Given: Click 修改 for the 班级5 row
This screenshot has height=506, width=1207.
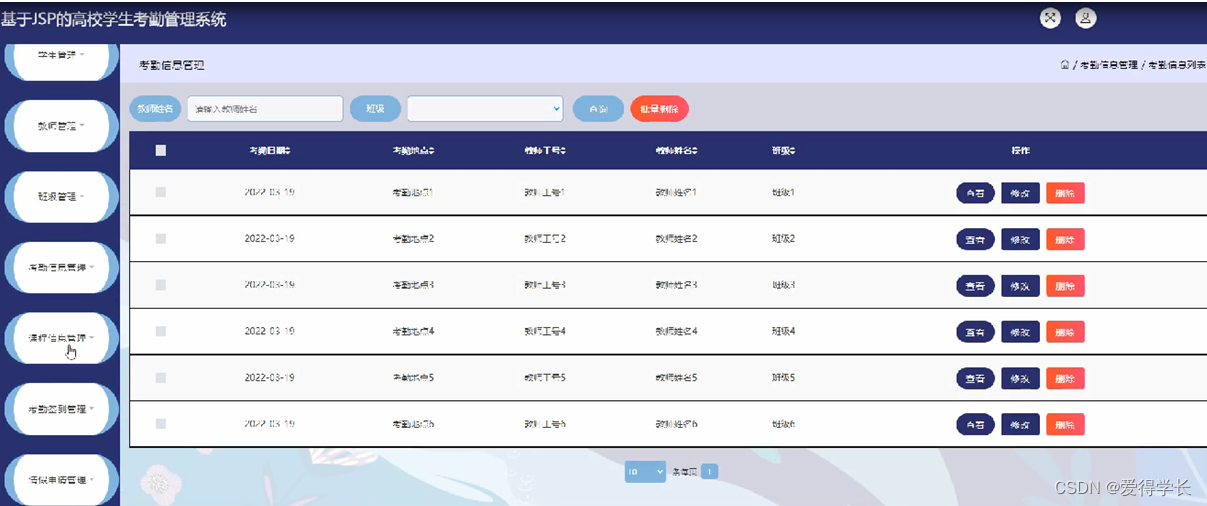Looking at the screenshot, I should coord(1020,379).
